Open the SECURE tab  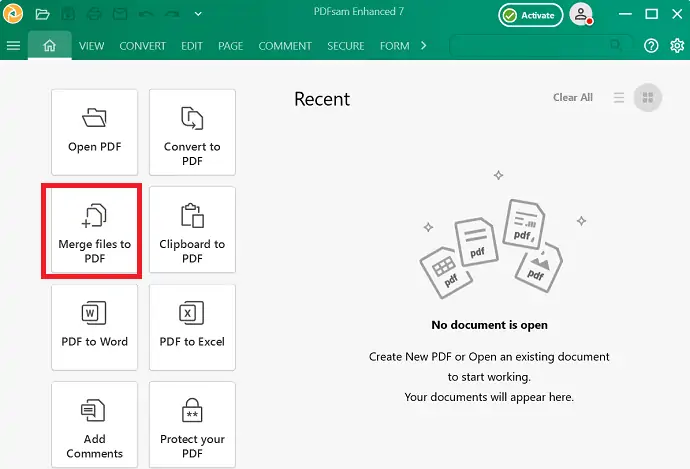[x=346, y=46]
